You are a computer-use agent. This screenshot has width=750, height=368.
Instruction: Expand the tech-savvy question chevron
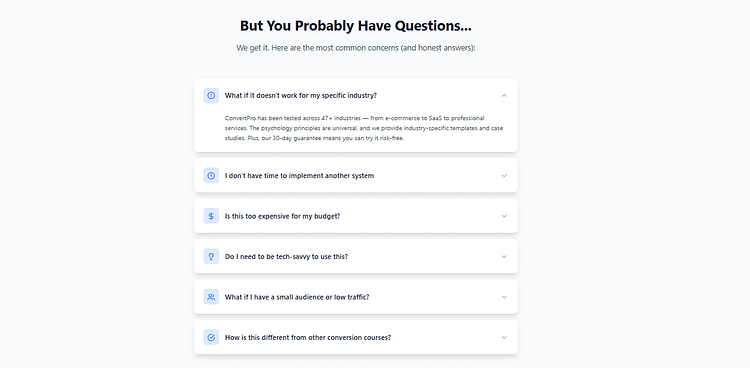pyautogui.click(x=504, y=256)
